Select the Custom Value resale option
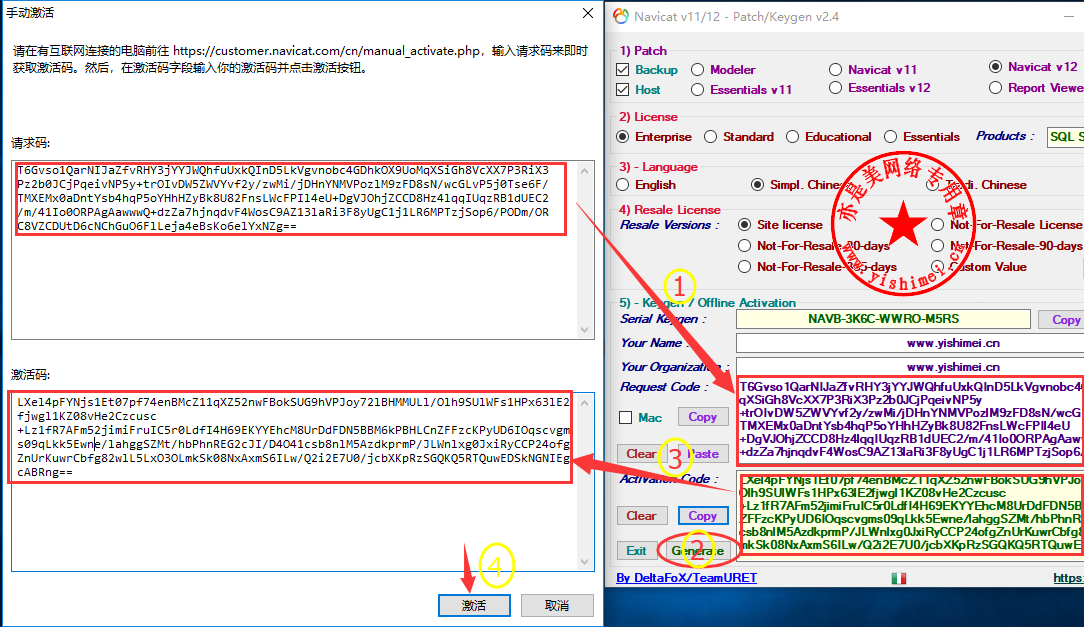 (x=937, y=267)
